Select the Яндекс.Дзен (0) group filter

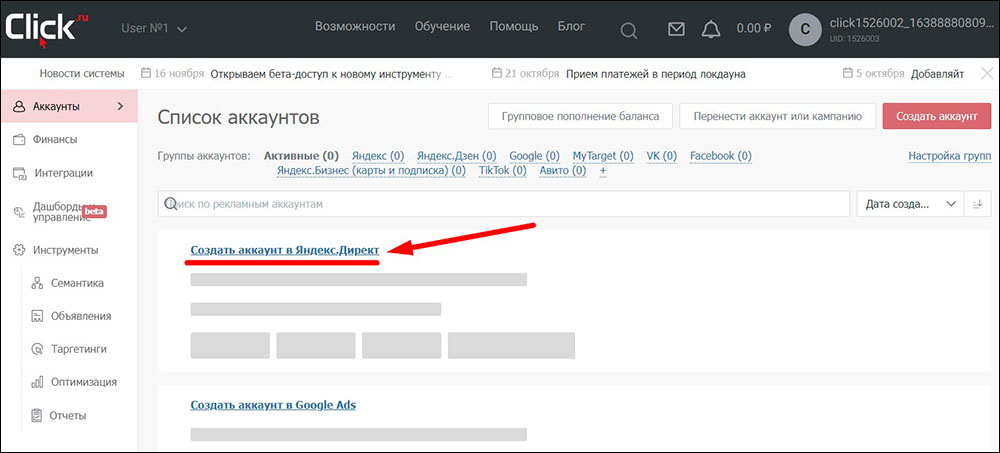[456, 156]
